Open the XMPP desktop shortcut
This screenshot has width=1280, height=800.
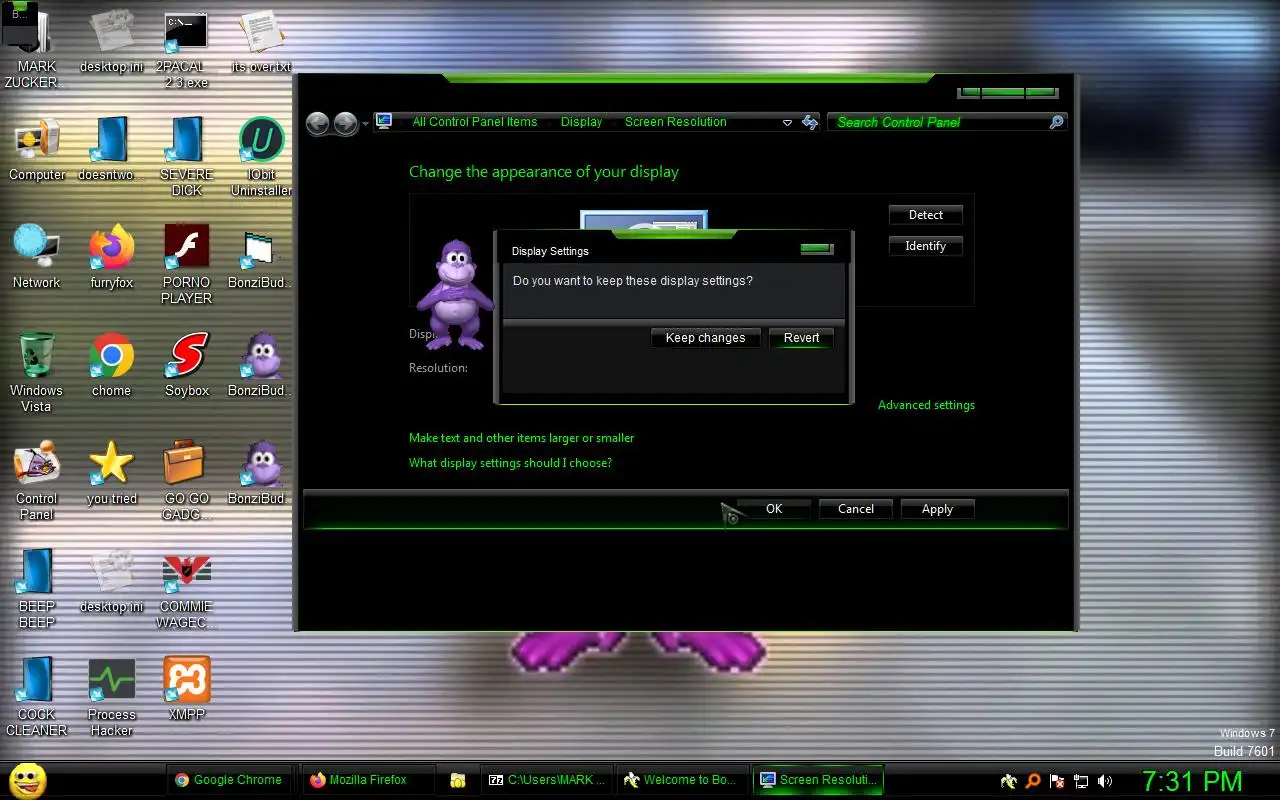click(186, 689)
